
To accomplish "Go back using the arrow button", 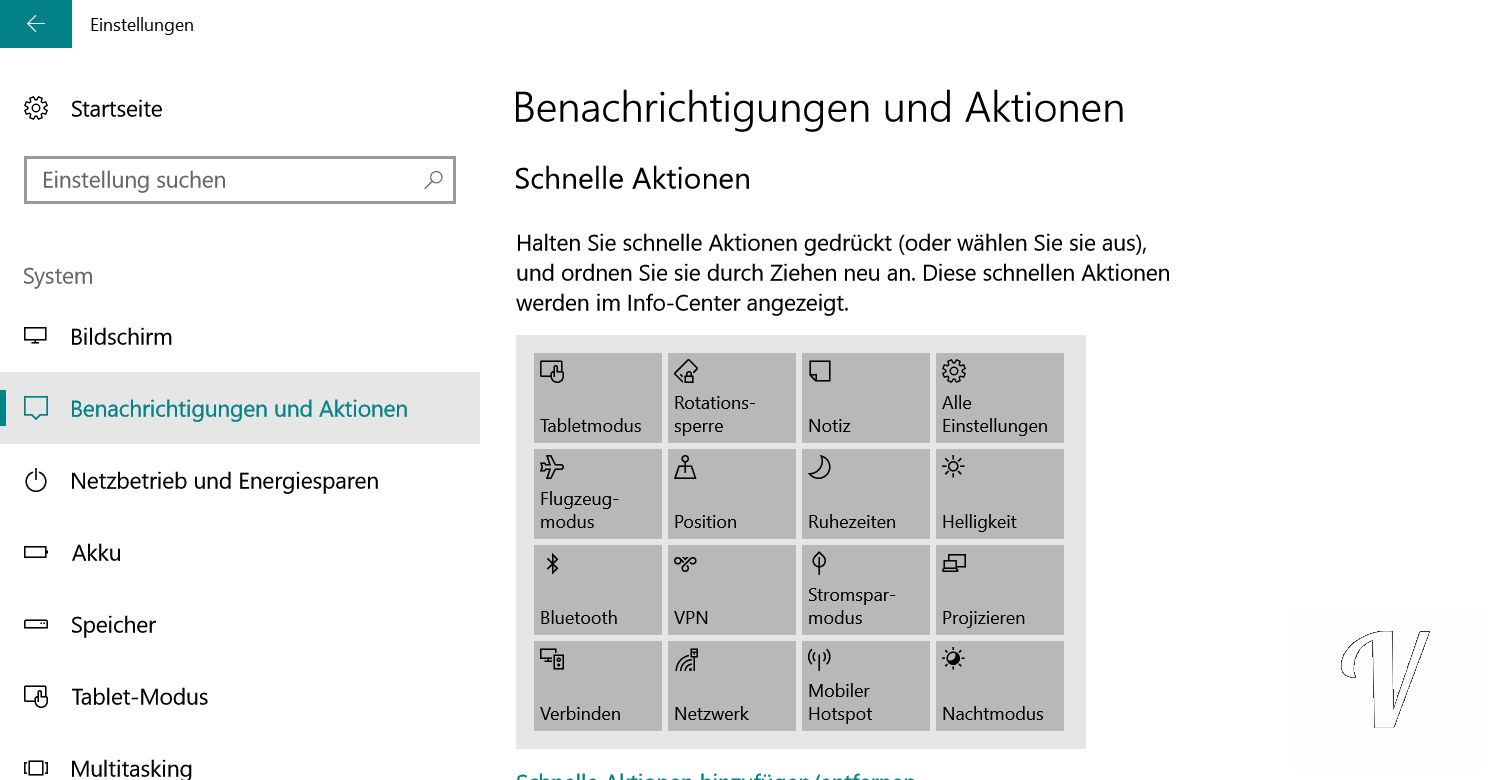I will click(x=36, y=24).
